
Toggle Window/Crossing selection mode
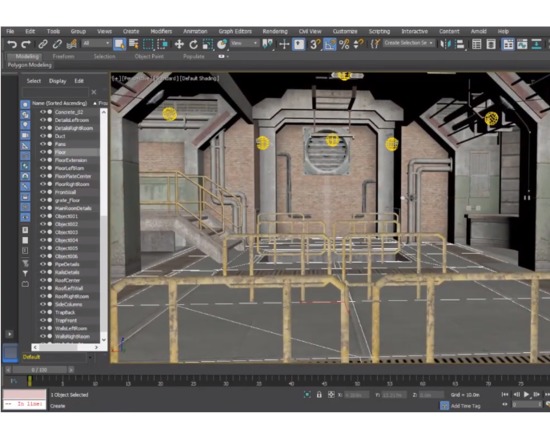[163, 44]
